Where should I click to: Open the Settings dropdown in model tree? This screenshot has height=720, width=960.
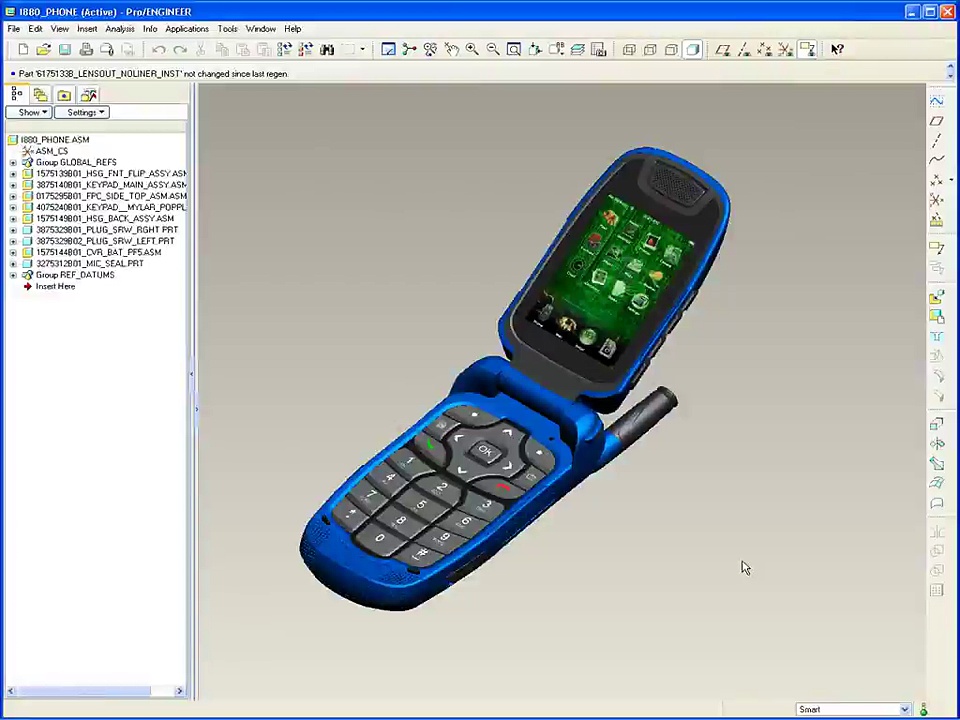click(x=85, y=112)
